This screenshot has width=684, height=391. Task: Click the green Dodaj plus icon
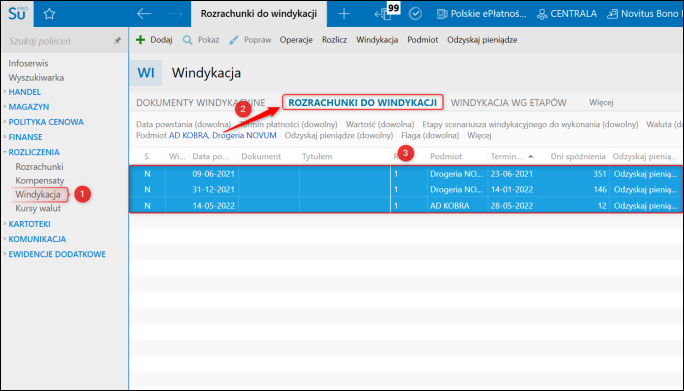[140, 40]
